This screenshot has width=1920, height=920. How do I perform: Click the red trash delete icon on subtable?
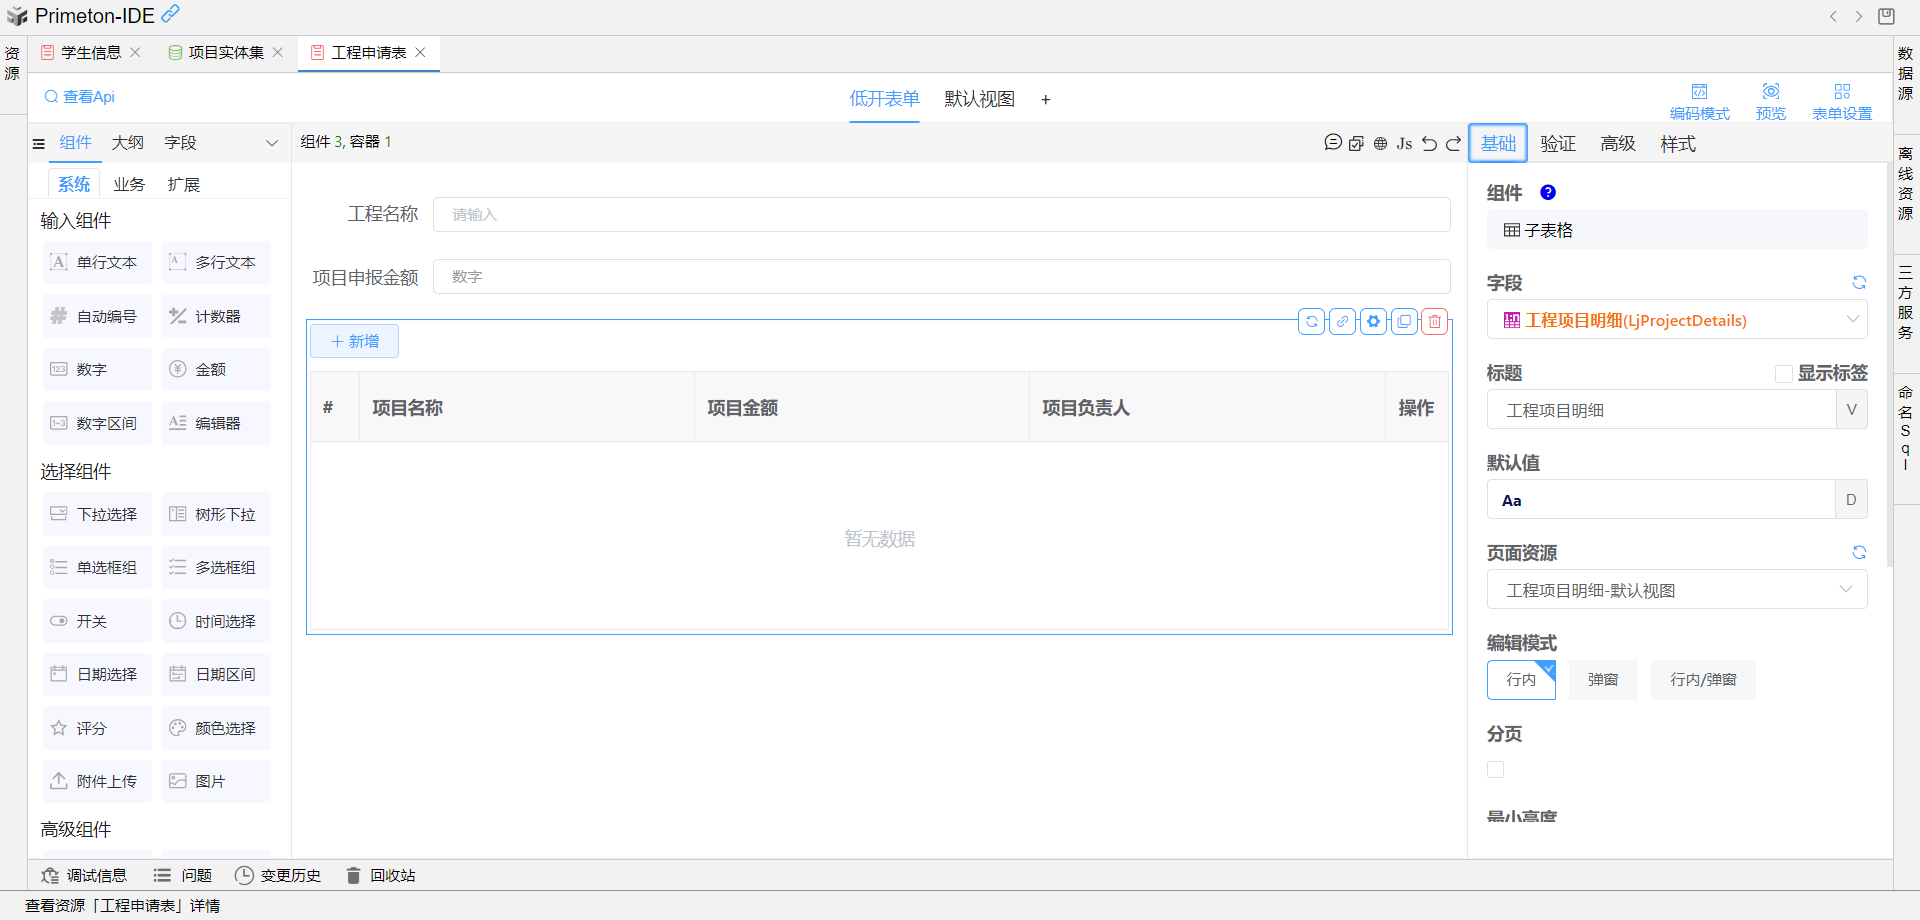click(1435, 322)
